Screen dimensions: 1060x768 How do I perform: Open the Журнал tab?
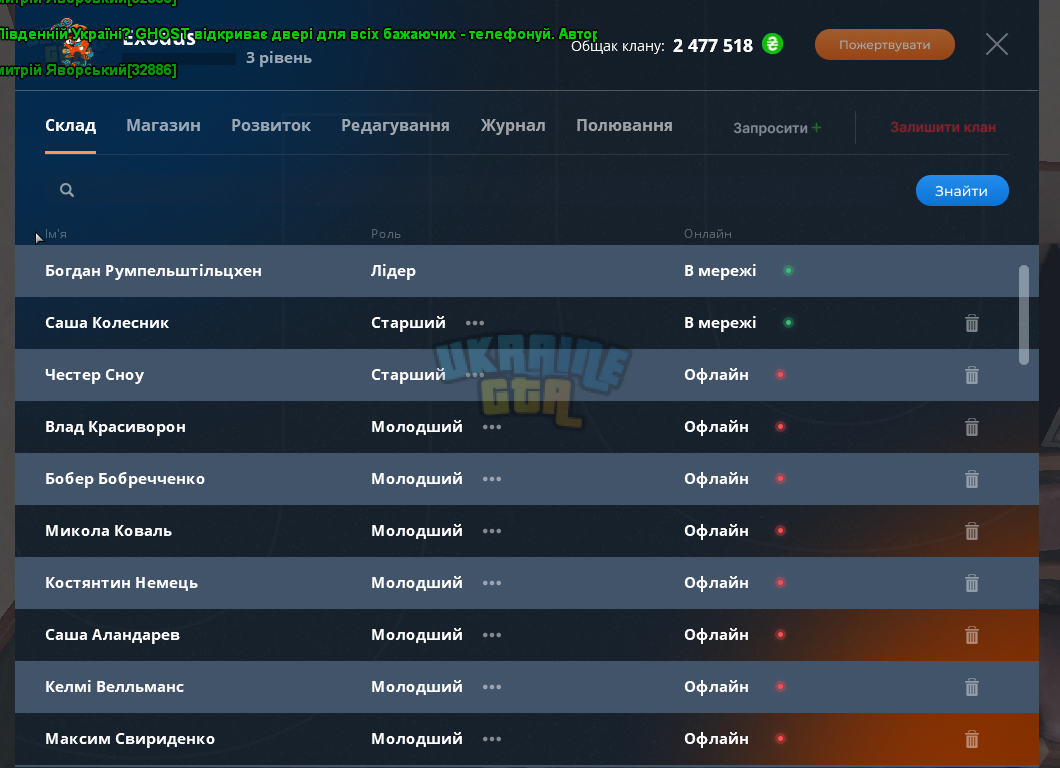512,126
